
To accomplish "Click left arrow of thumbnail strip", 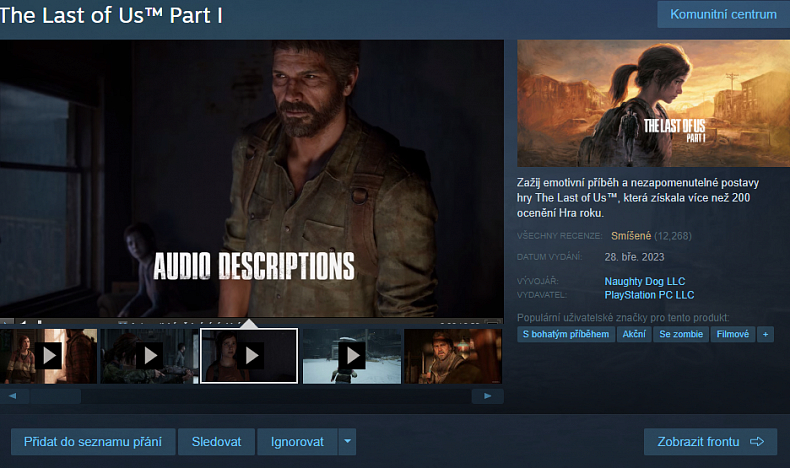I will [x=13, y=396].
